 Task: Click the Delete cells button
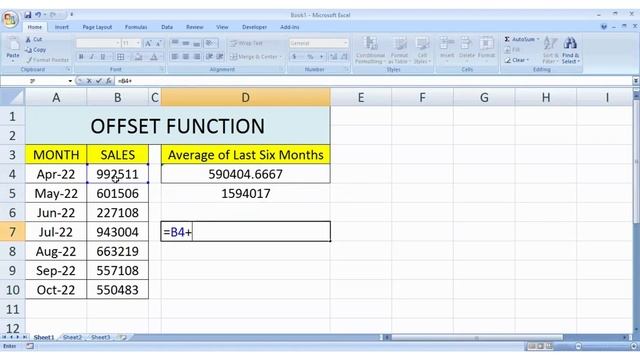pos(467,49)
